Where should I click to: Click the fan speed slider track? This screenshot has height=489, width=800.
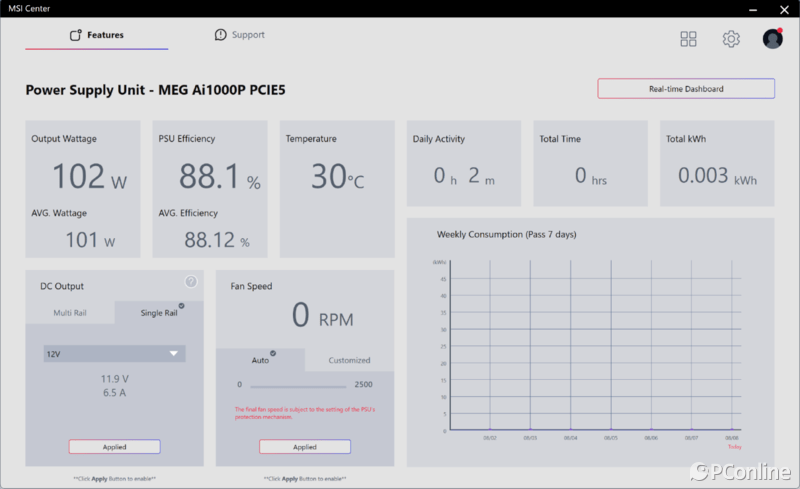point(298,386)
